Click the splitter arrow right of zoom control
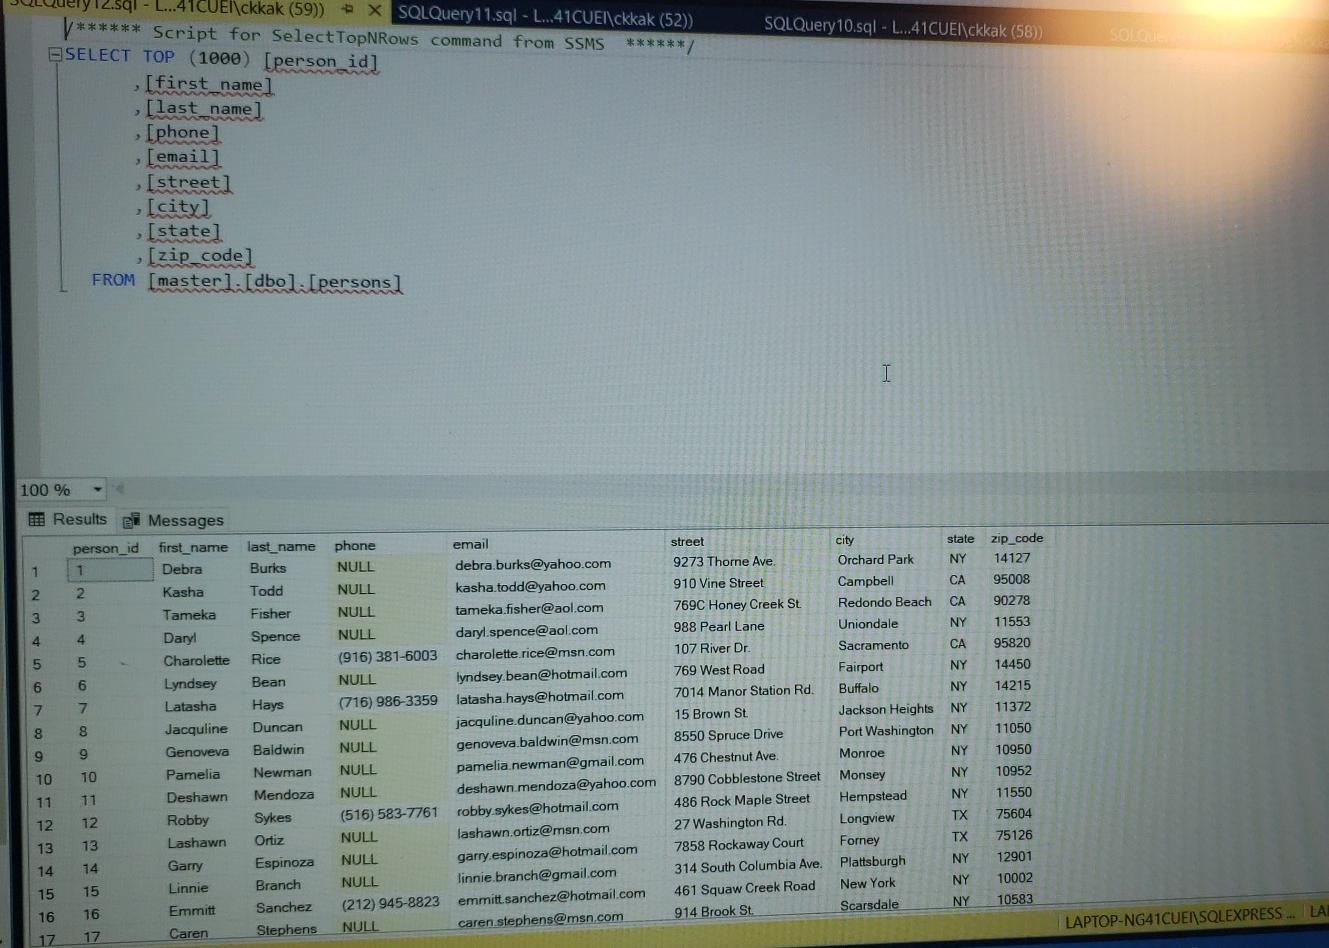Viewport: 1329px width, 948px height. pyautogui.click(x=119, y=489)
